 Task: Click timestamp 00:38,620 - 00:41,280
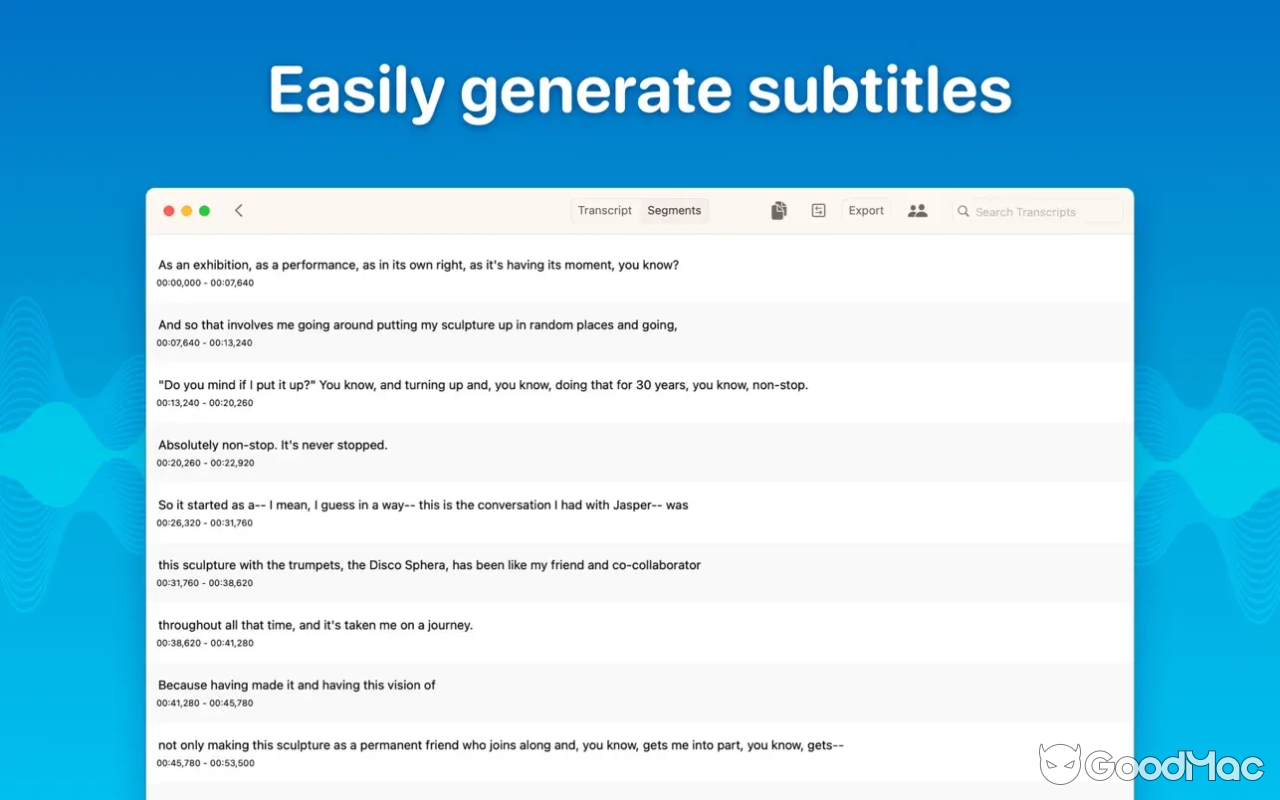[204, 643]
